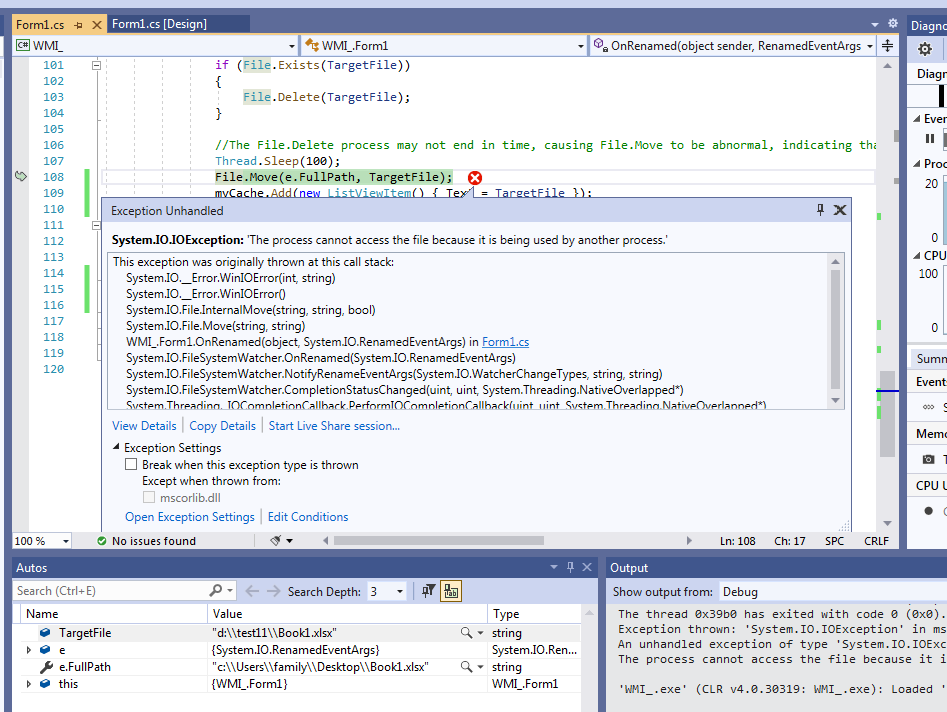Image resolution: width=947 pixels, height=712 pixels.
Task: Open the Form1.cs link in call stack
Action: pos(506,342)
